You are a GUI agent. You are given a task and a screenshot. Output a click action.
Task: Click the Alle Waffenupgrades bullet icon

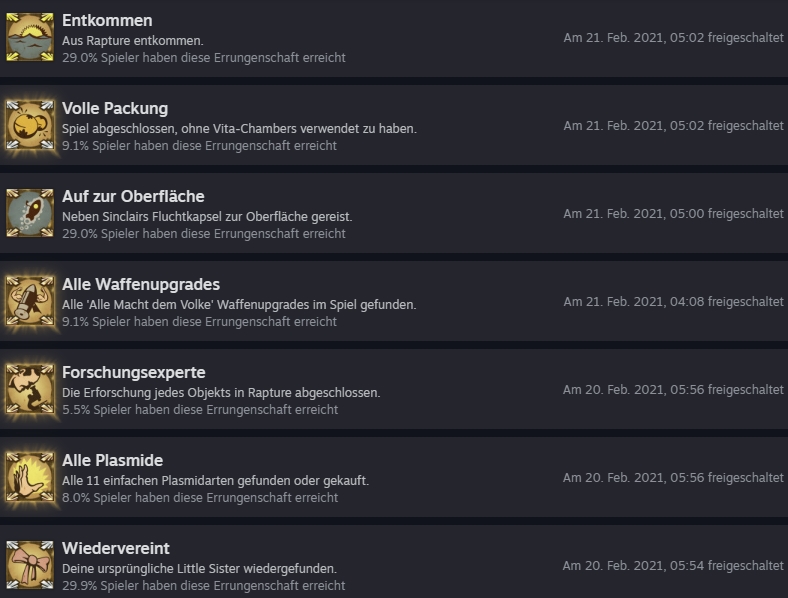click(x=30, y=301)
